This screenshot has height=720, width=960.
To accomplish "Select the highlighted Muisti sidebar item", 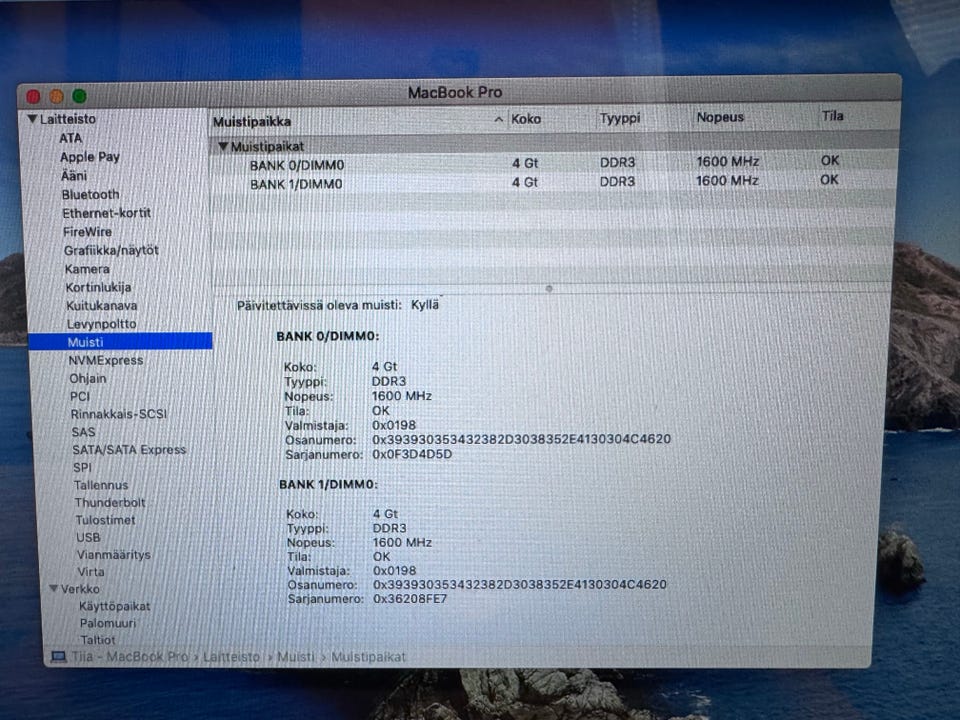I will tap(121, 342).
